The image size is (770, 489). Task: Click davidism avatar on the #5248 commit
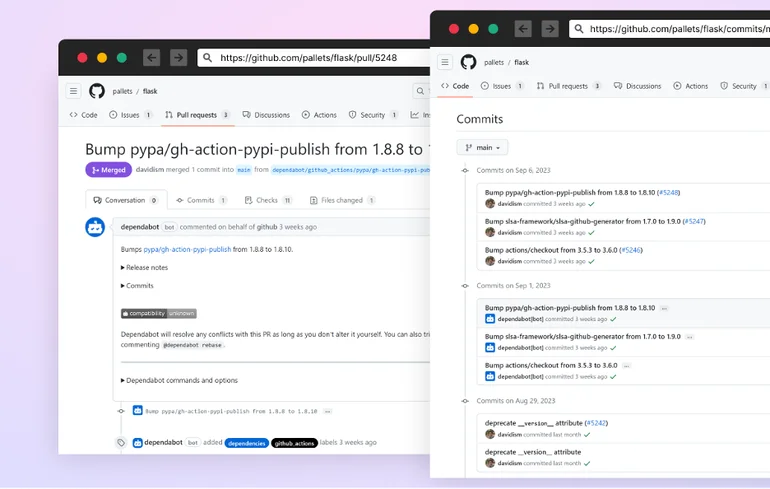coord(490,204)
